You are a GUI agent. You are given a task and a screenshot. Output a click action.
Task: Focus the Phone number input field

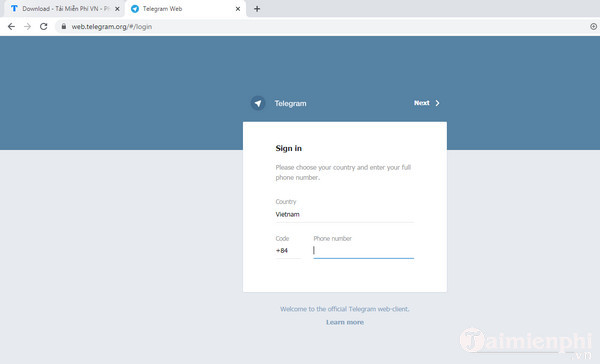pyautogui.click(x=364, y=251)
